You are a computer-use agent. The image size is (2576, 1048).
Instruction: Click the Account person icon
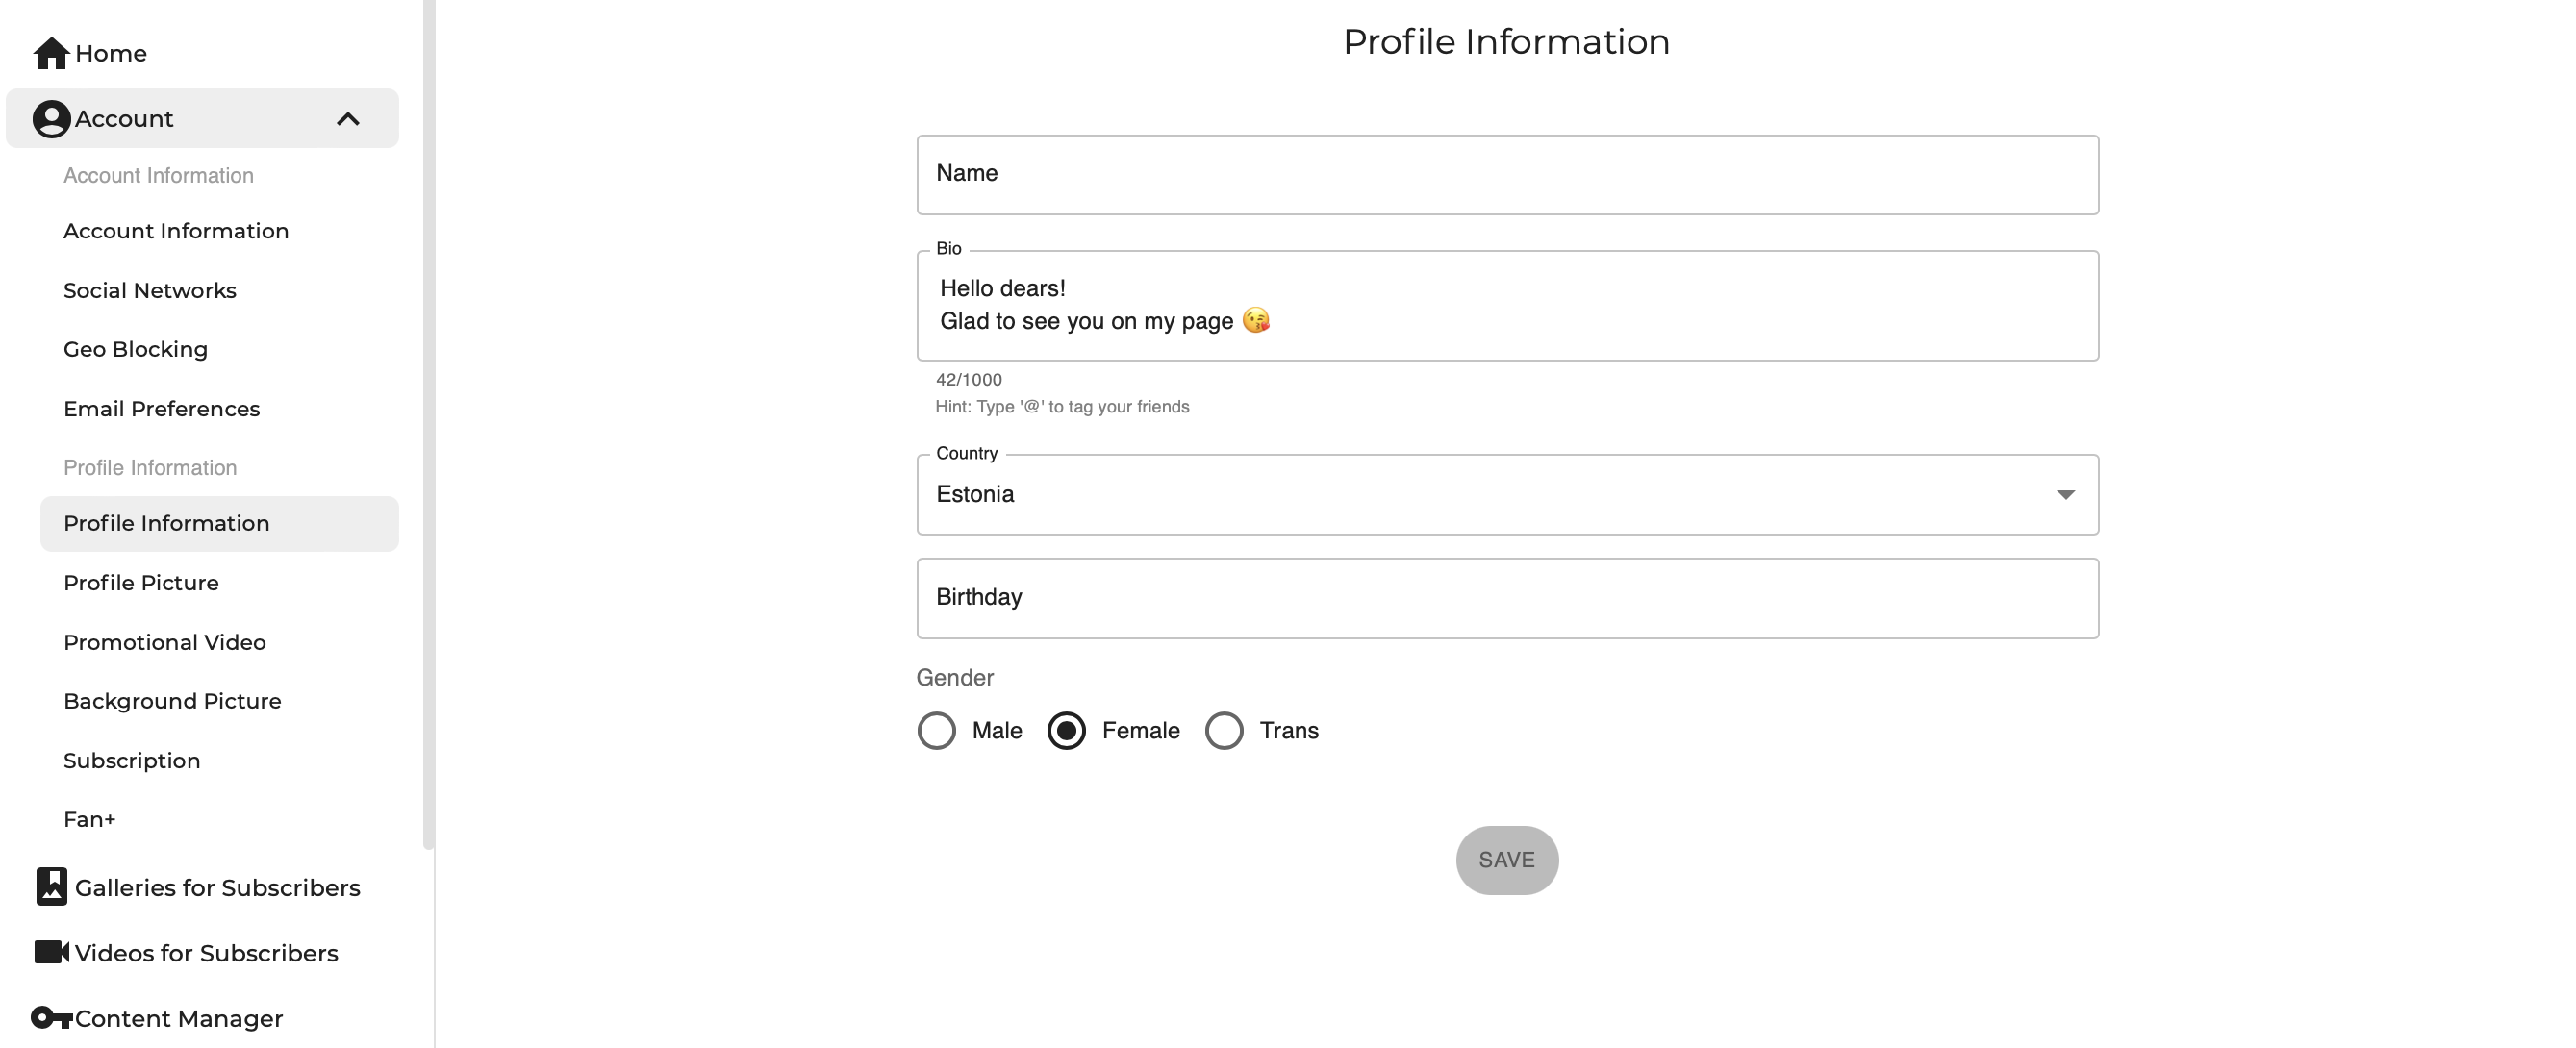click(51, 119)
